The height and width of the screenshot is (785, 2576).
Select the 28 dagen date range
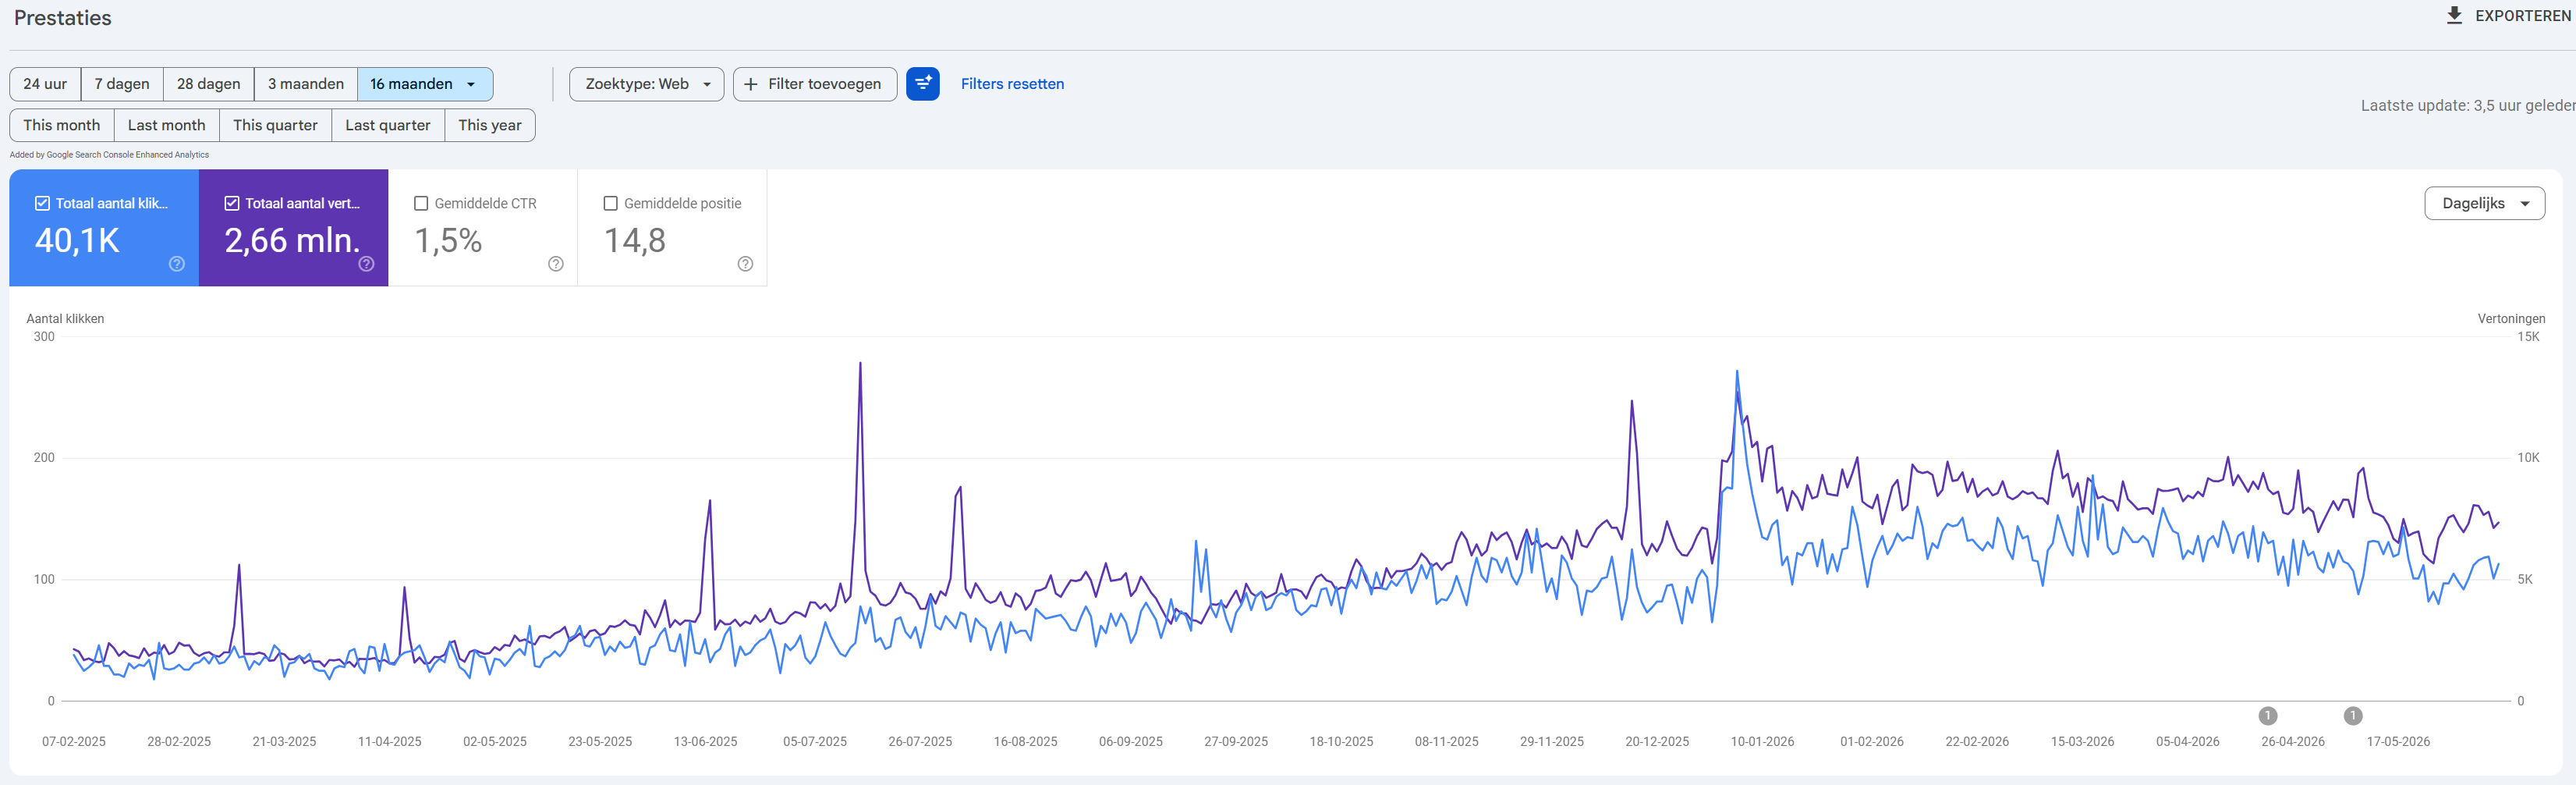coord(208,84)
